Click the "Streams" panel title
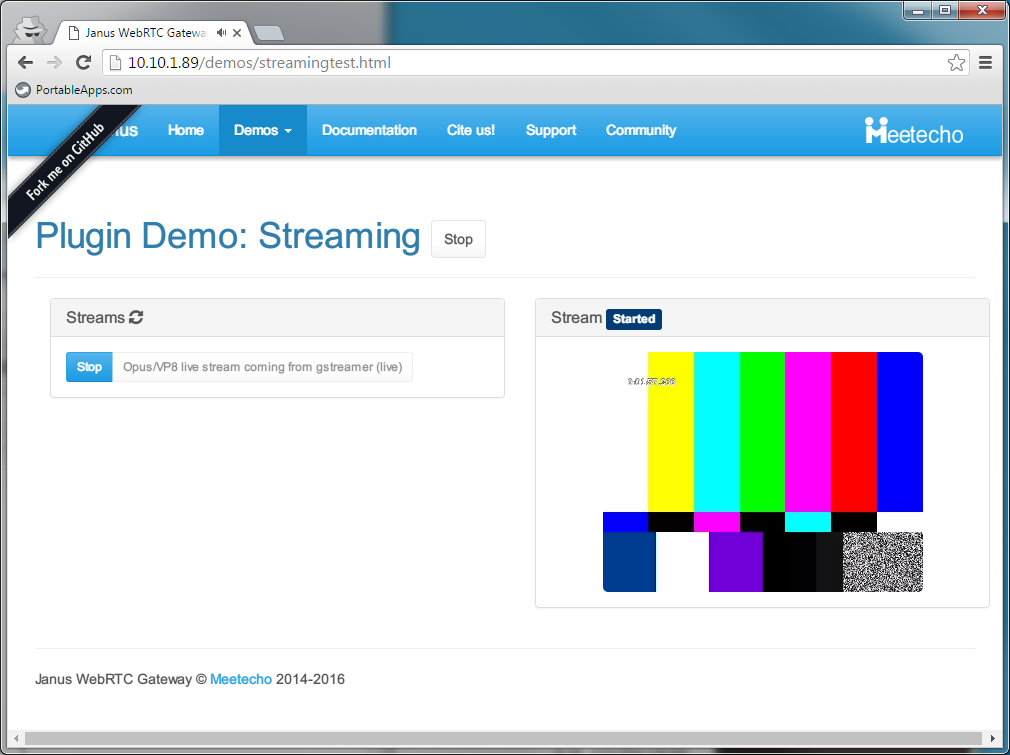Viewport: 1010px width, 755px height. click(95, 318)
